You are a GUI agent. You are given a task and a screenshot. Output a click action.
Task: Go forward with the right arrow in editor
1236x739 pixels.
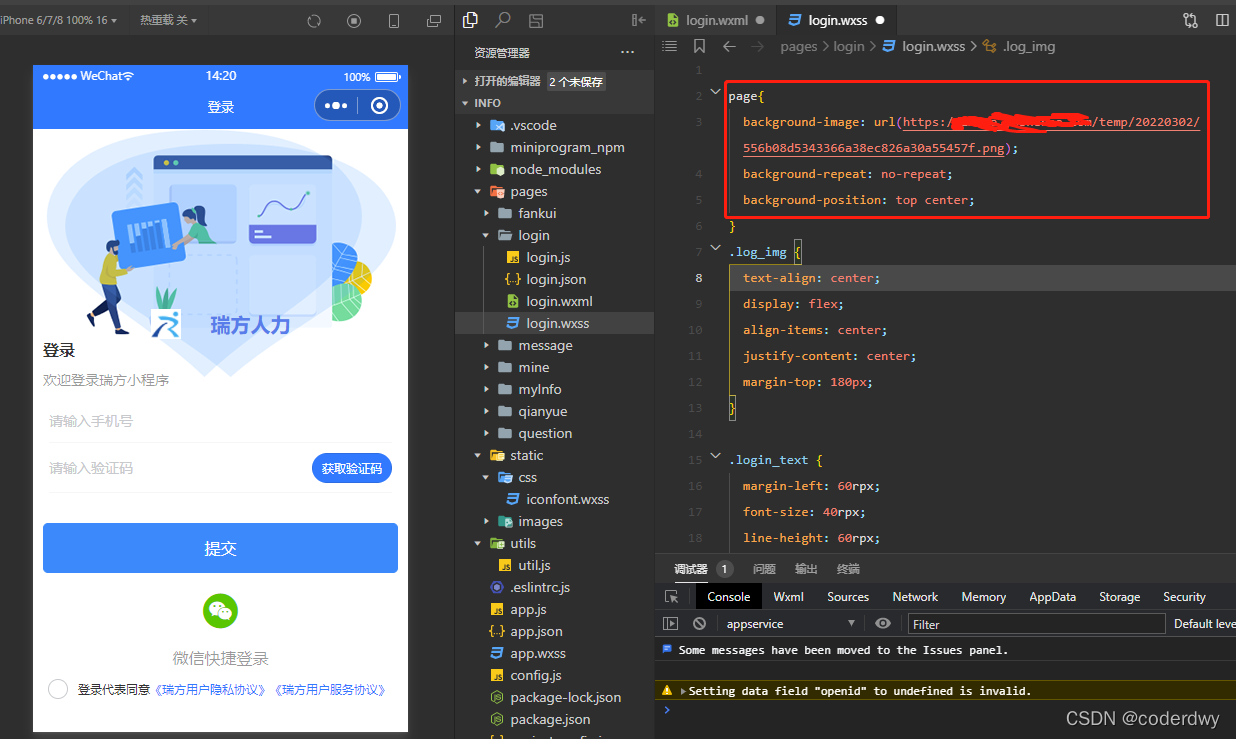tap(758, 46)
